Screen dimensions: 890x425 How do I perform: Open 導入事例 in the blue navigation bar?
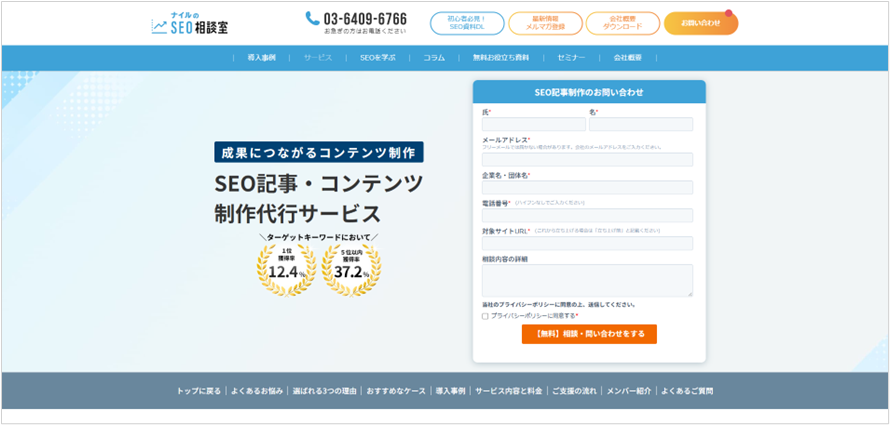[x=262, y=58]
